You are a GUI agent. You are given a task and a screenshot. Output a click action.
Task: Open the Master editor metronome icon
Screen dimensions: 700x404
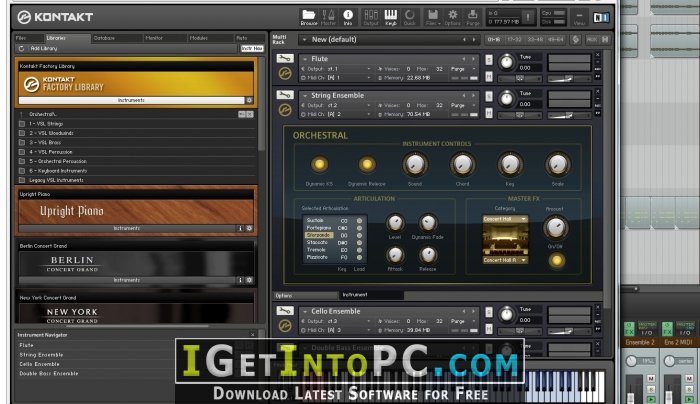coord(329,15)
